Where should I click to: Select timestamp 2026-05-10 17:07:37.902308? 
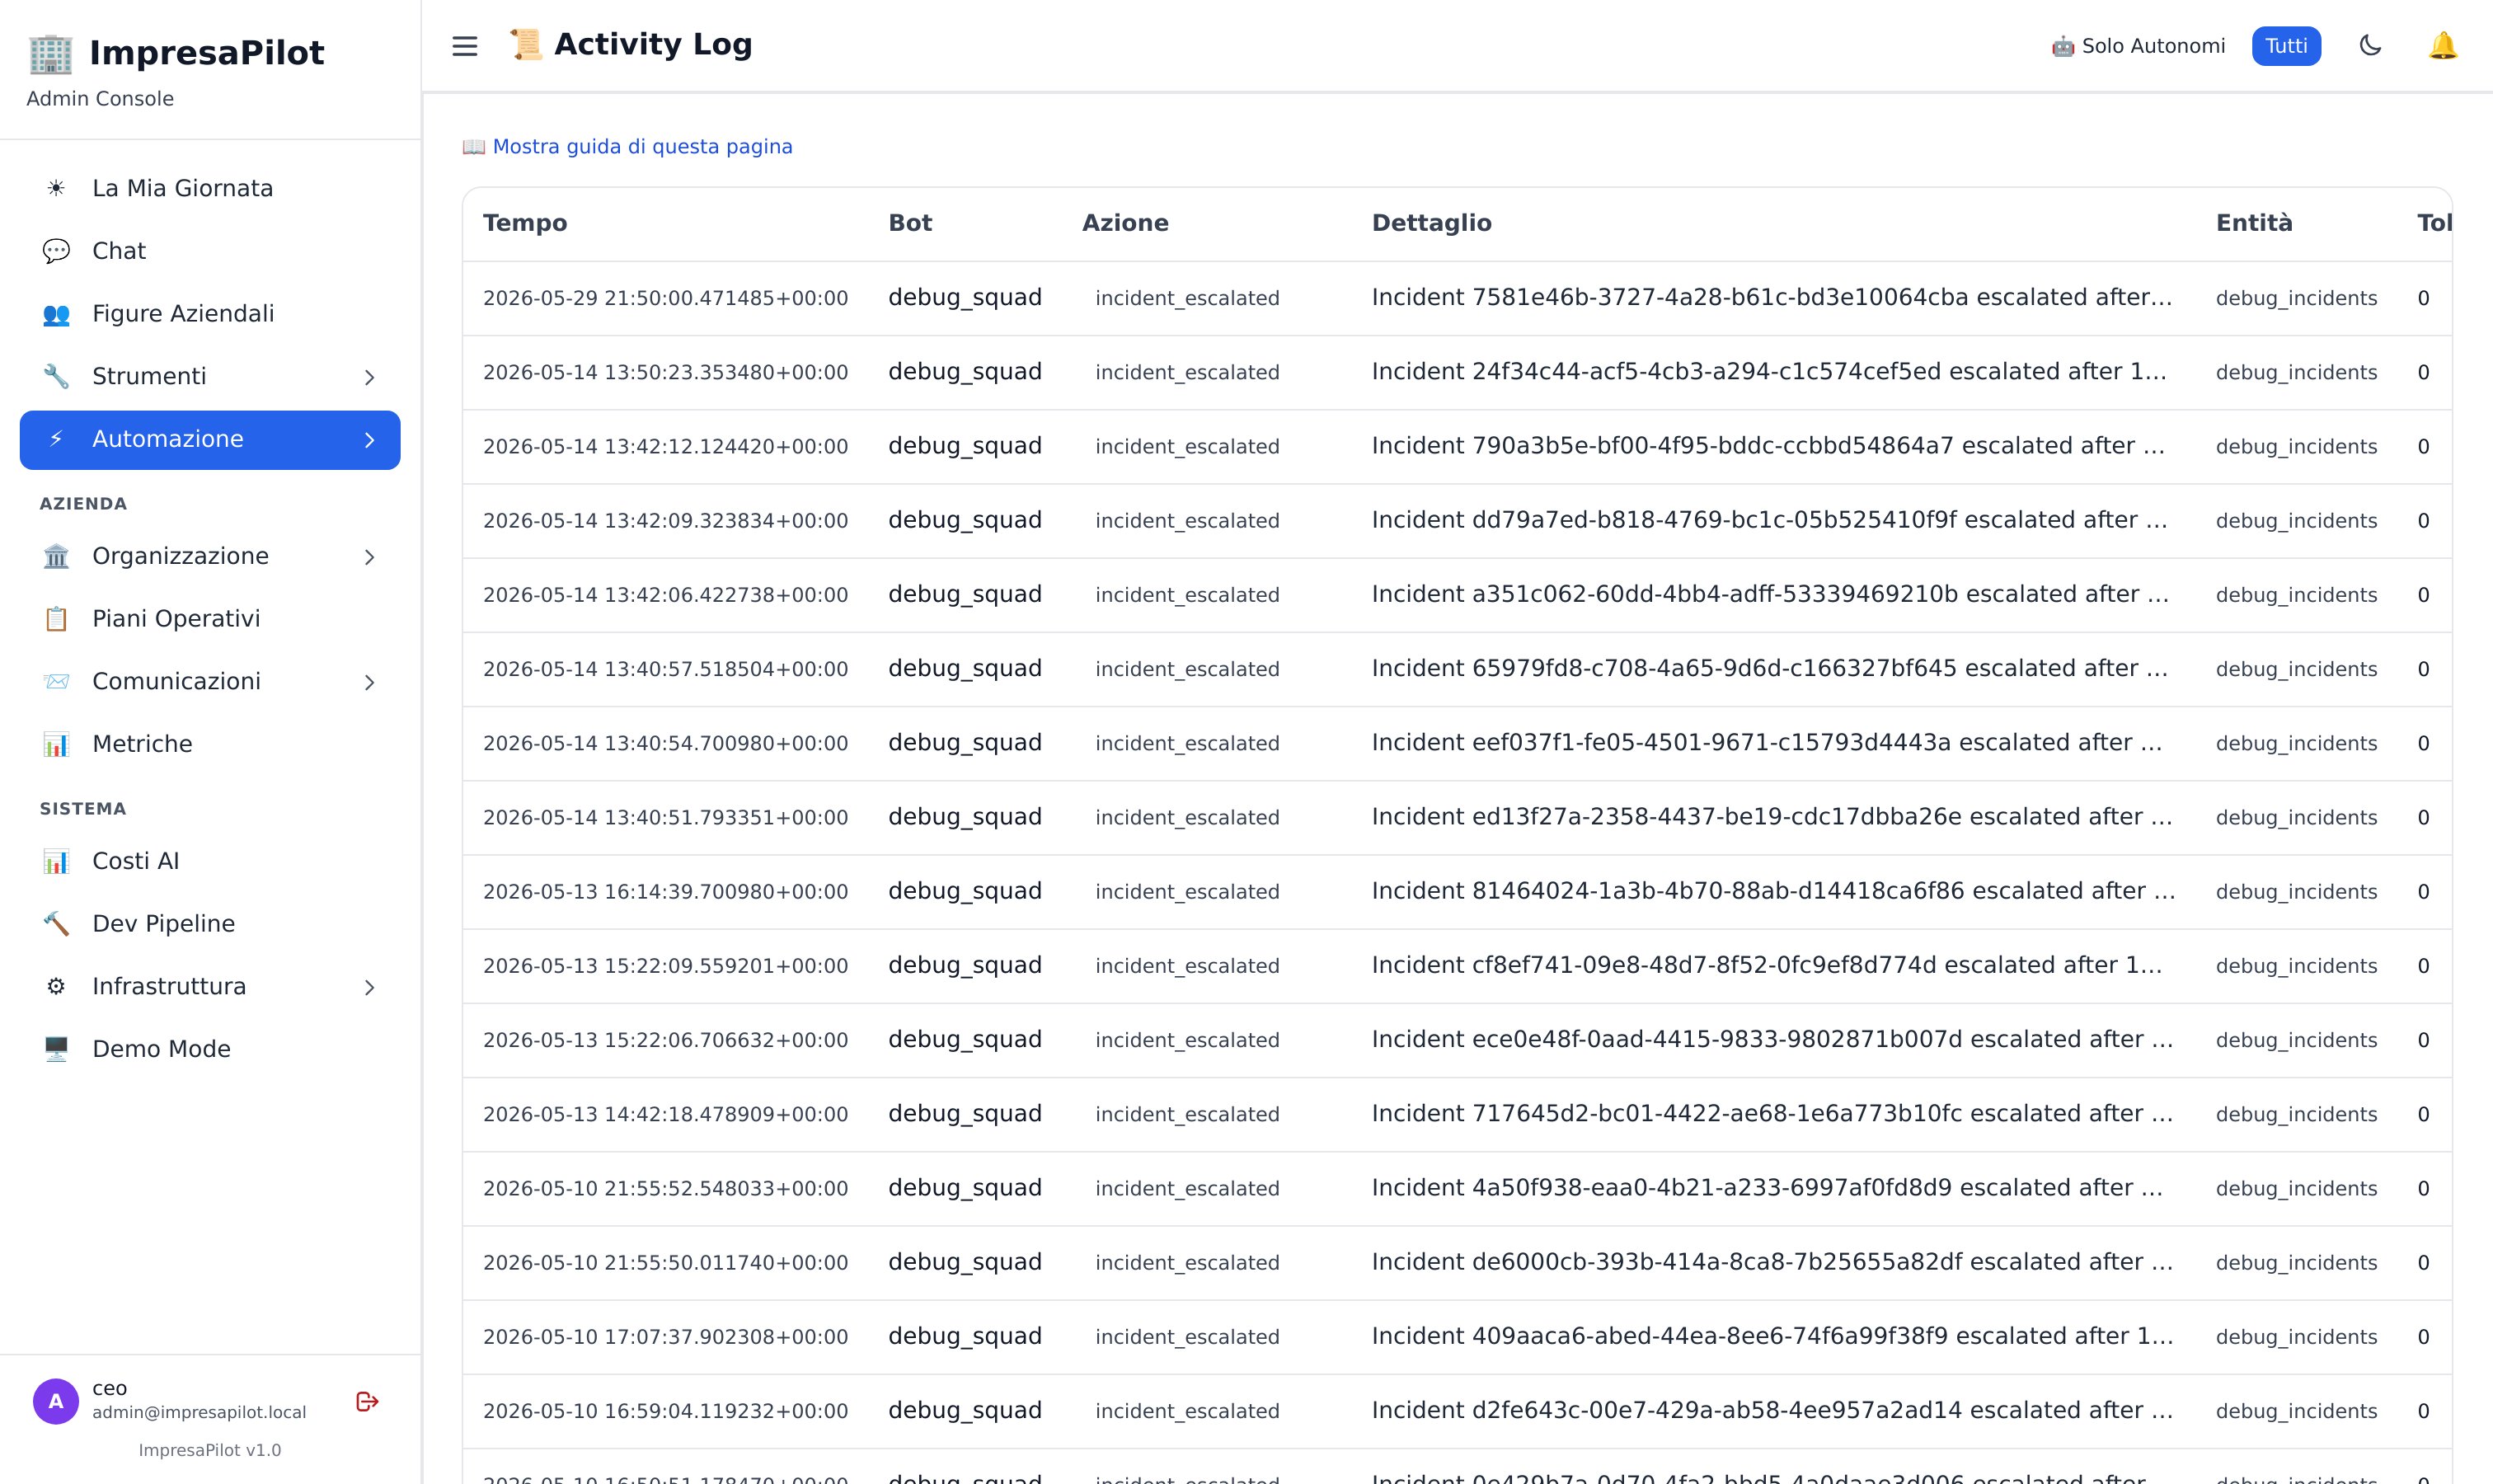point(665,1337)
